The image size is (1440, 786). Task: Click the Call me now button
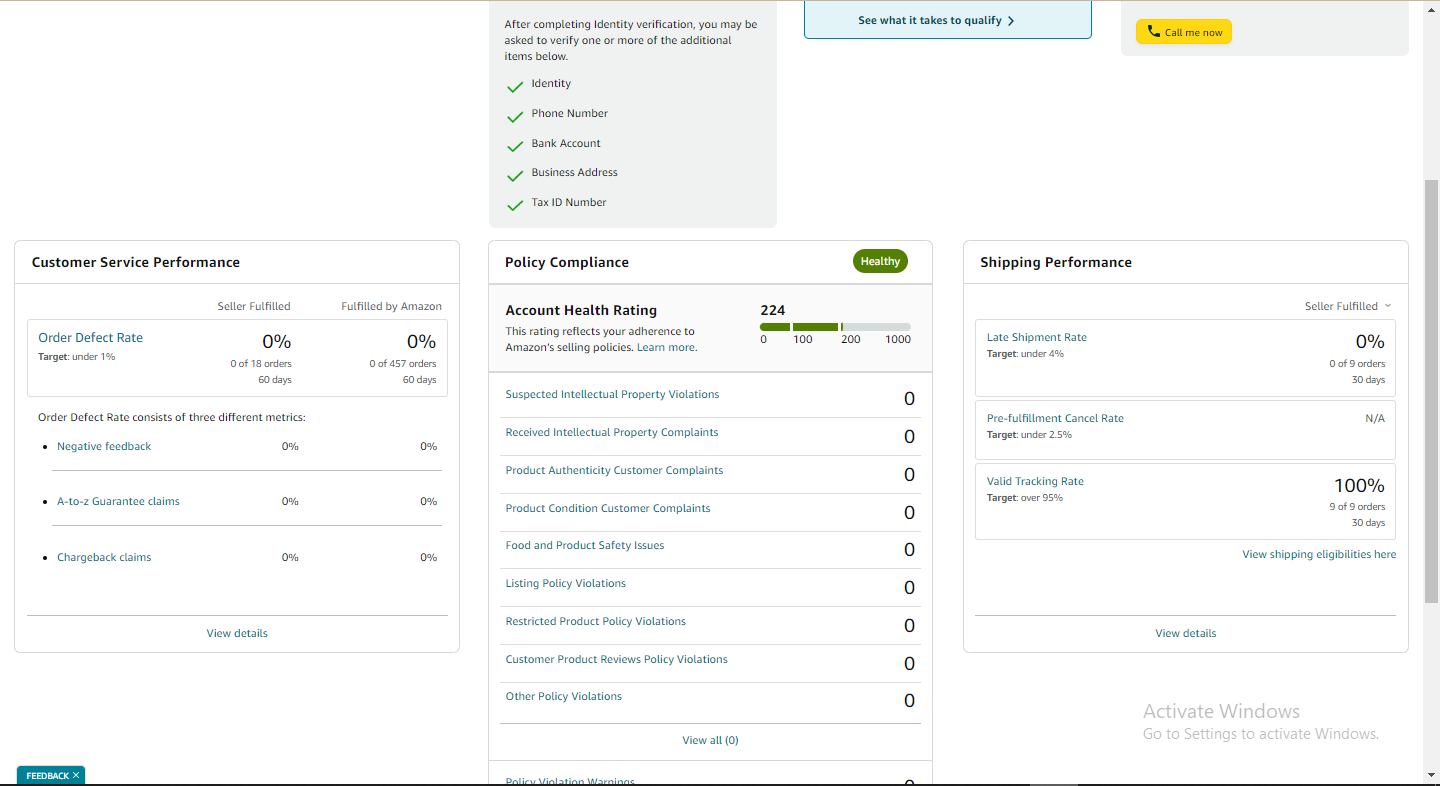click(1184, 32)
